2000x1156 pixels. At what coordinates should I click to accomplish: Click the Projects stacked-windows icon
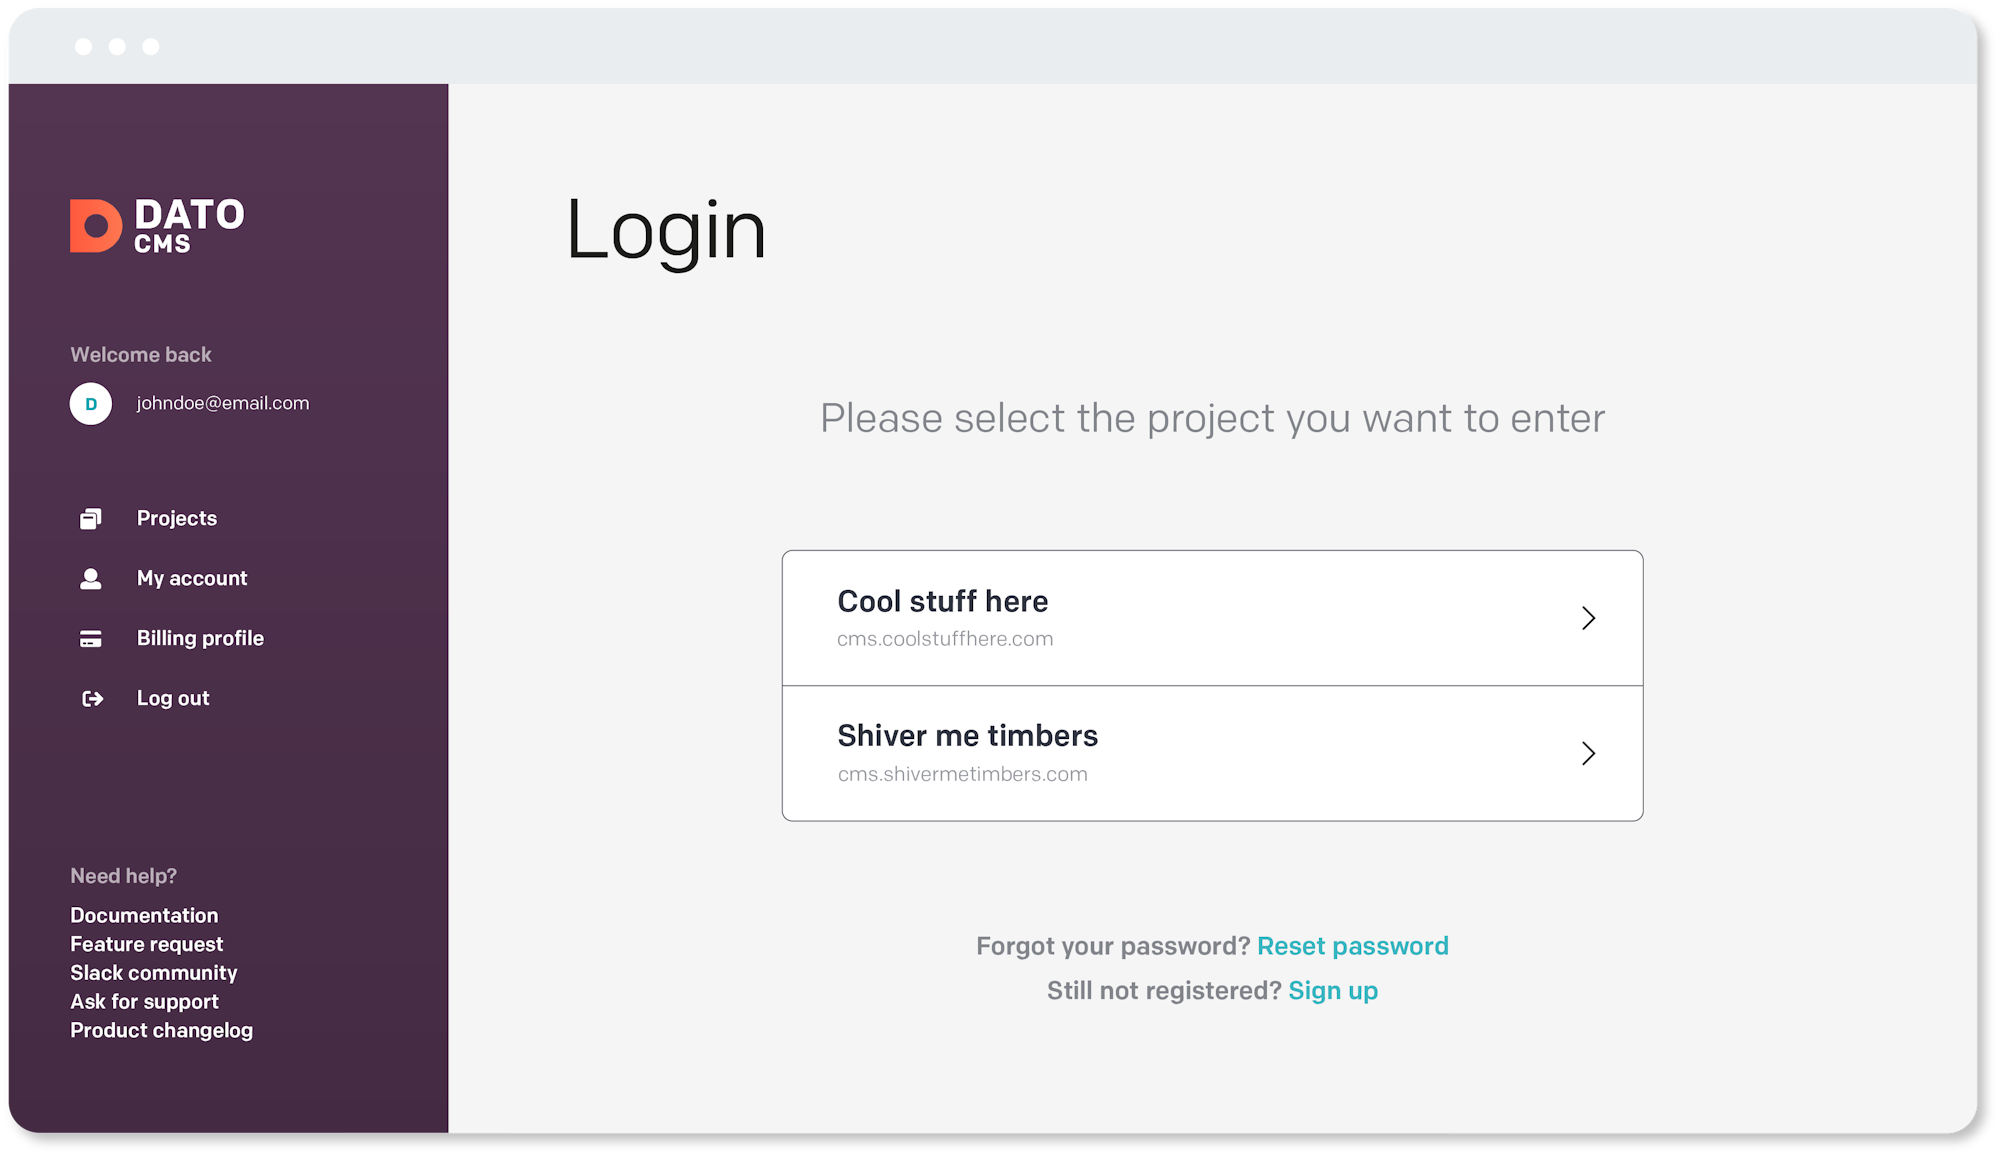[91, 518]
